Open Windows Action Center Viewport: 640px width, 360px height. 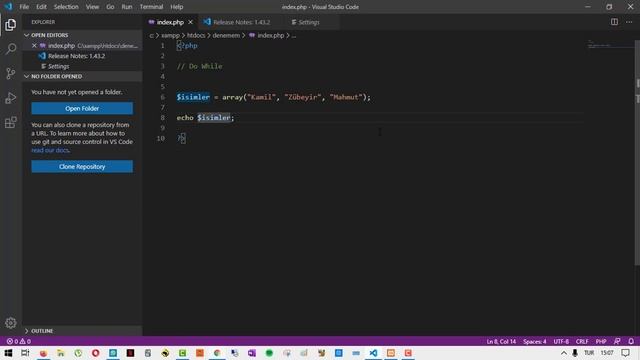(625, 353)
